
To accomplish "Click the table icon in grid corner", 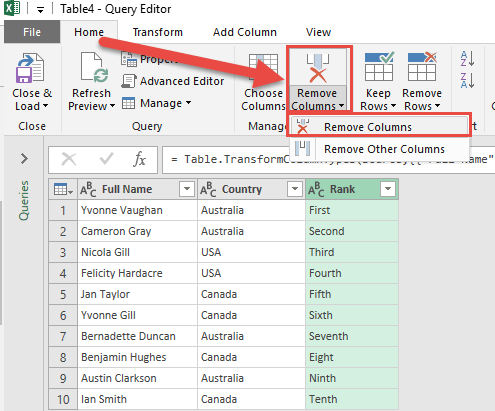I will tap(63, 190).
